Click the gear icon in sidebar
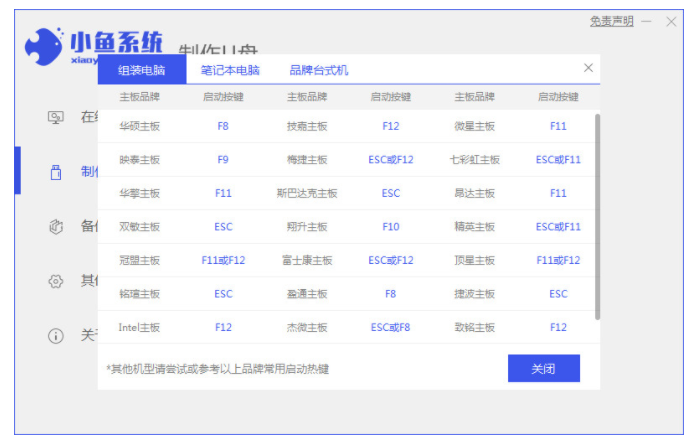This screenshot has width=699, height=445. coord(56,281)
